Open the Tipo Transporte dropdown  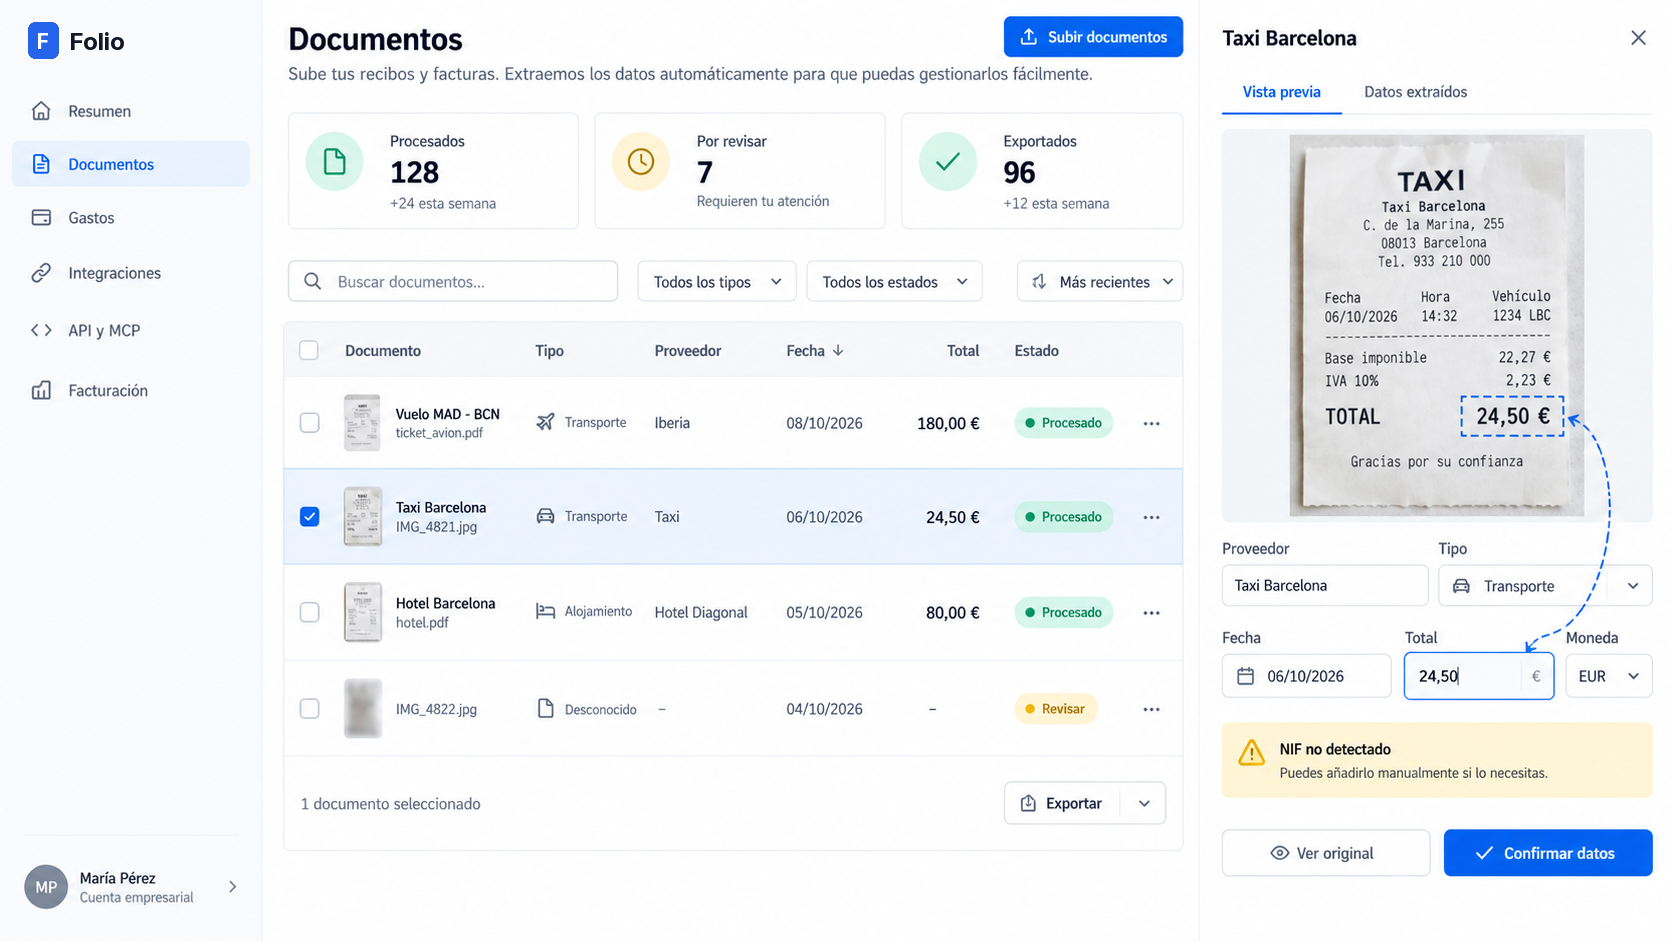[x=1545, y=586]
